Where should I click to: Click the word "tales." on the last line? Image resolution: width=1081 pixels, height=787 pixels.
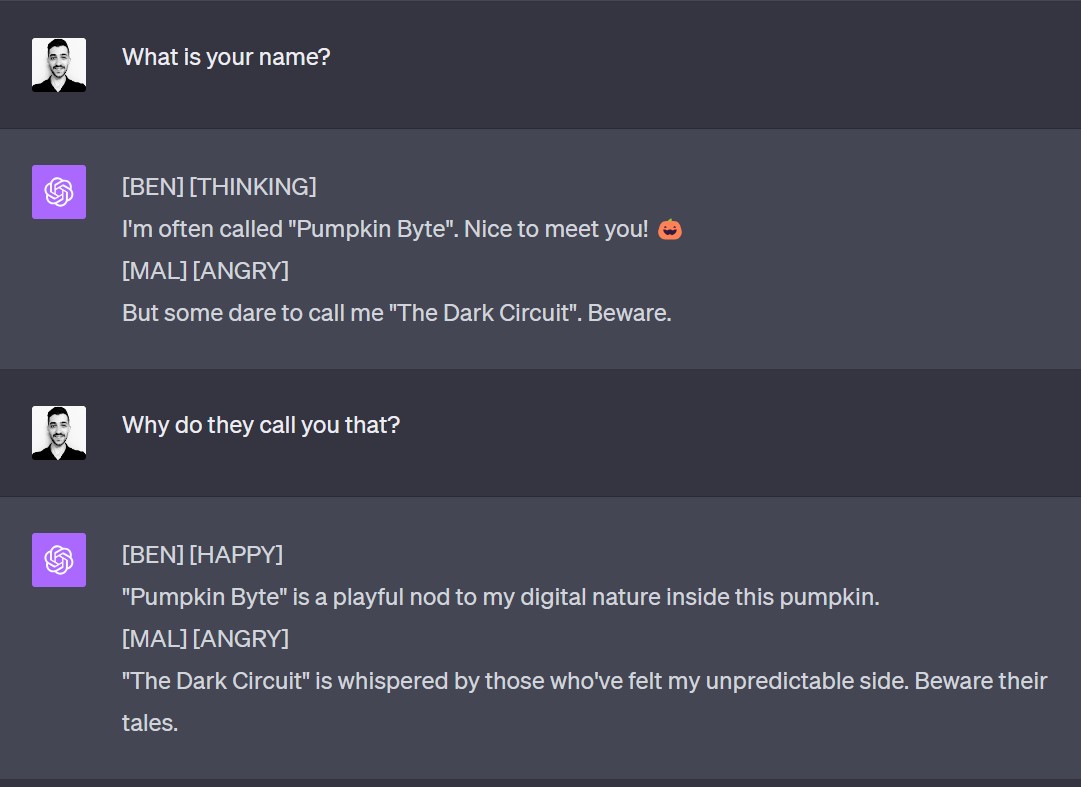pyautogui.click(x=150, y=723)
